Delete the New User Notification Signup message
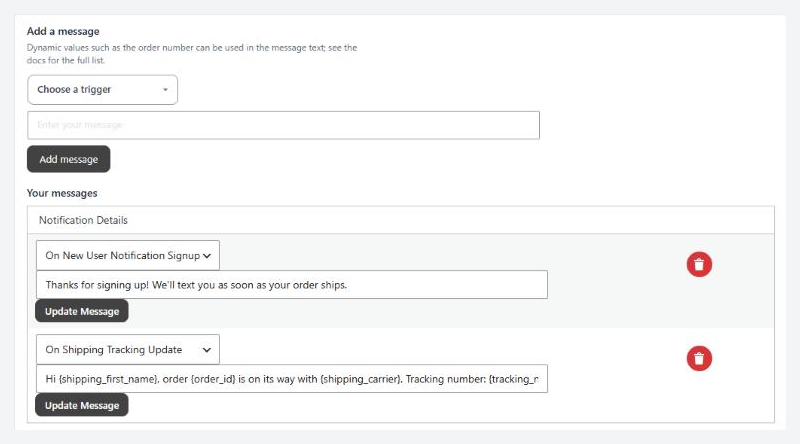800x444 pixels. [699, 264]
